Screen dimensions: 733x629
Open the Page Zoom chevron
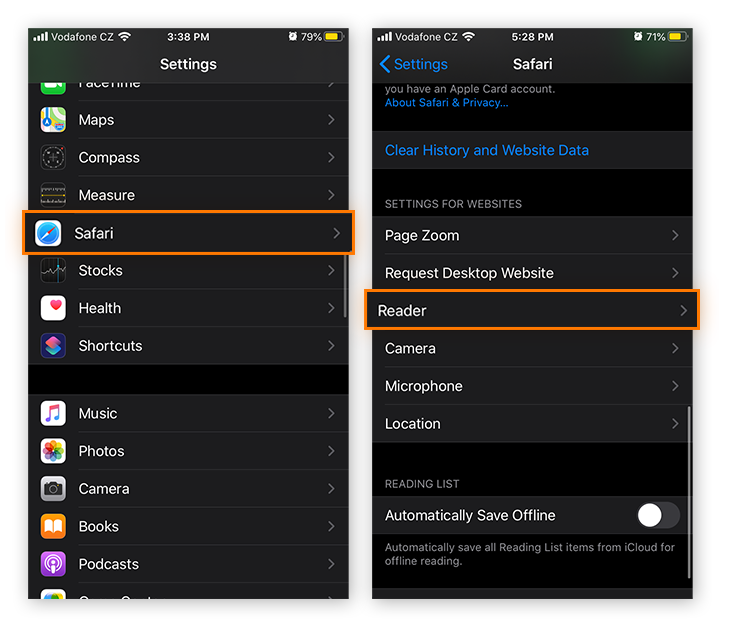point(675,235)
